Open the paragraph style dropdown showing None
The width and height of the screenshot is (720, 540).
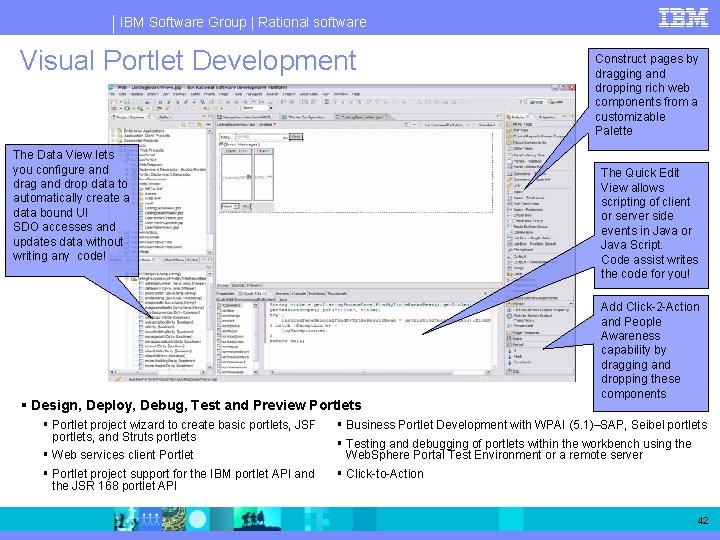(271, 108)
